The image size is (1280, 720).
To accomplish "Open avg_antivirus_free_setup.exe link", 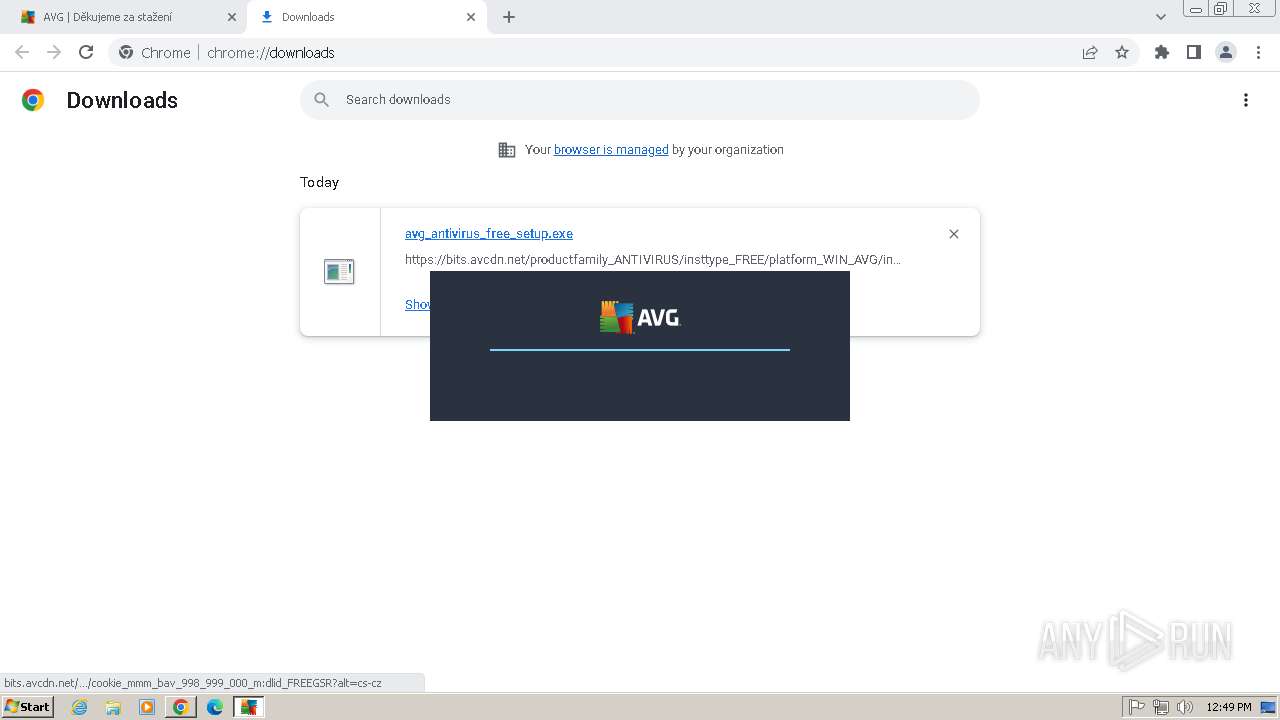I will coord(489,234).
